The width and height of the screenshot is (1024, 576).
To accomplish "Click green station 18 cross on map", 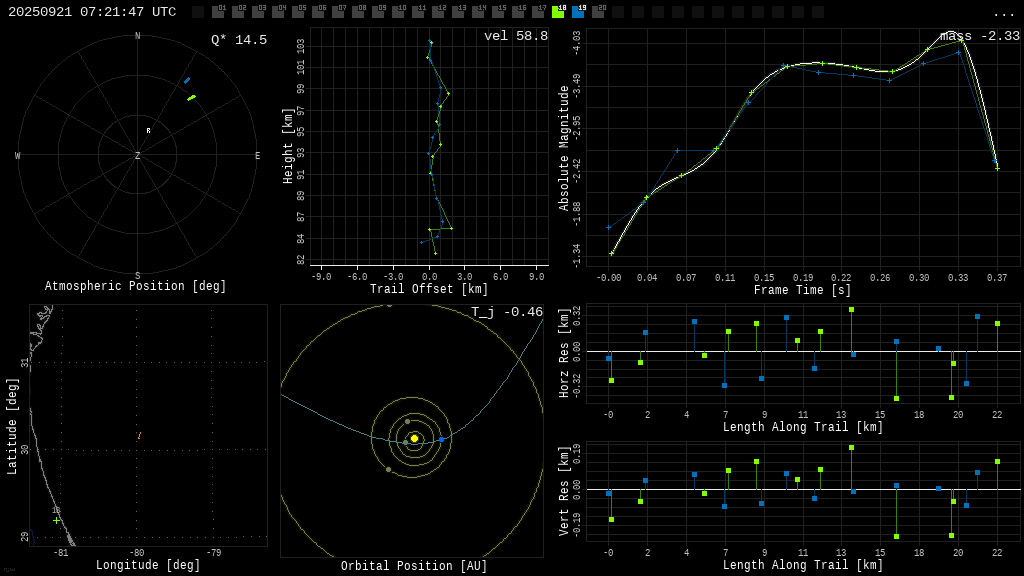I will (x=57, y=520).
